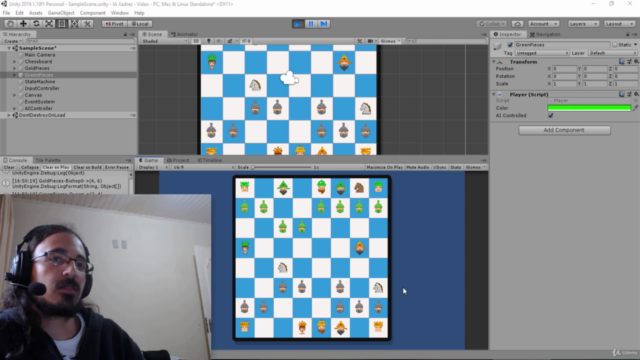Select the Rect Transform tool

[62, 24]
